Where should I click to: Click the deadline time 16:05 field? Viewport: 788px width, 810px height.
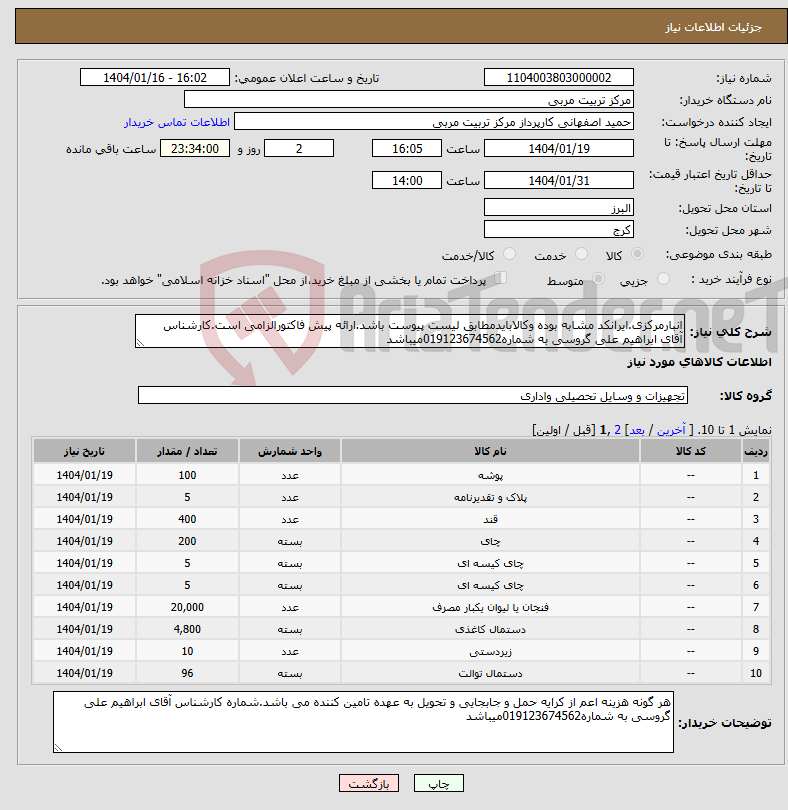click(407, 149)
